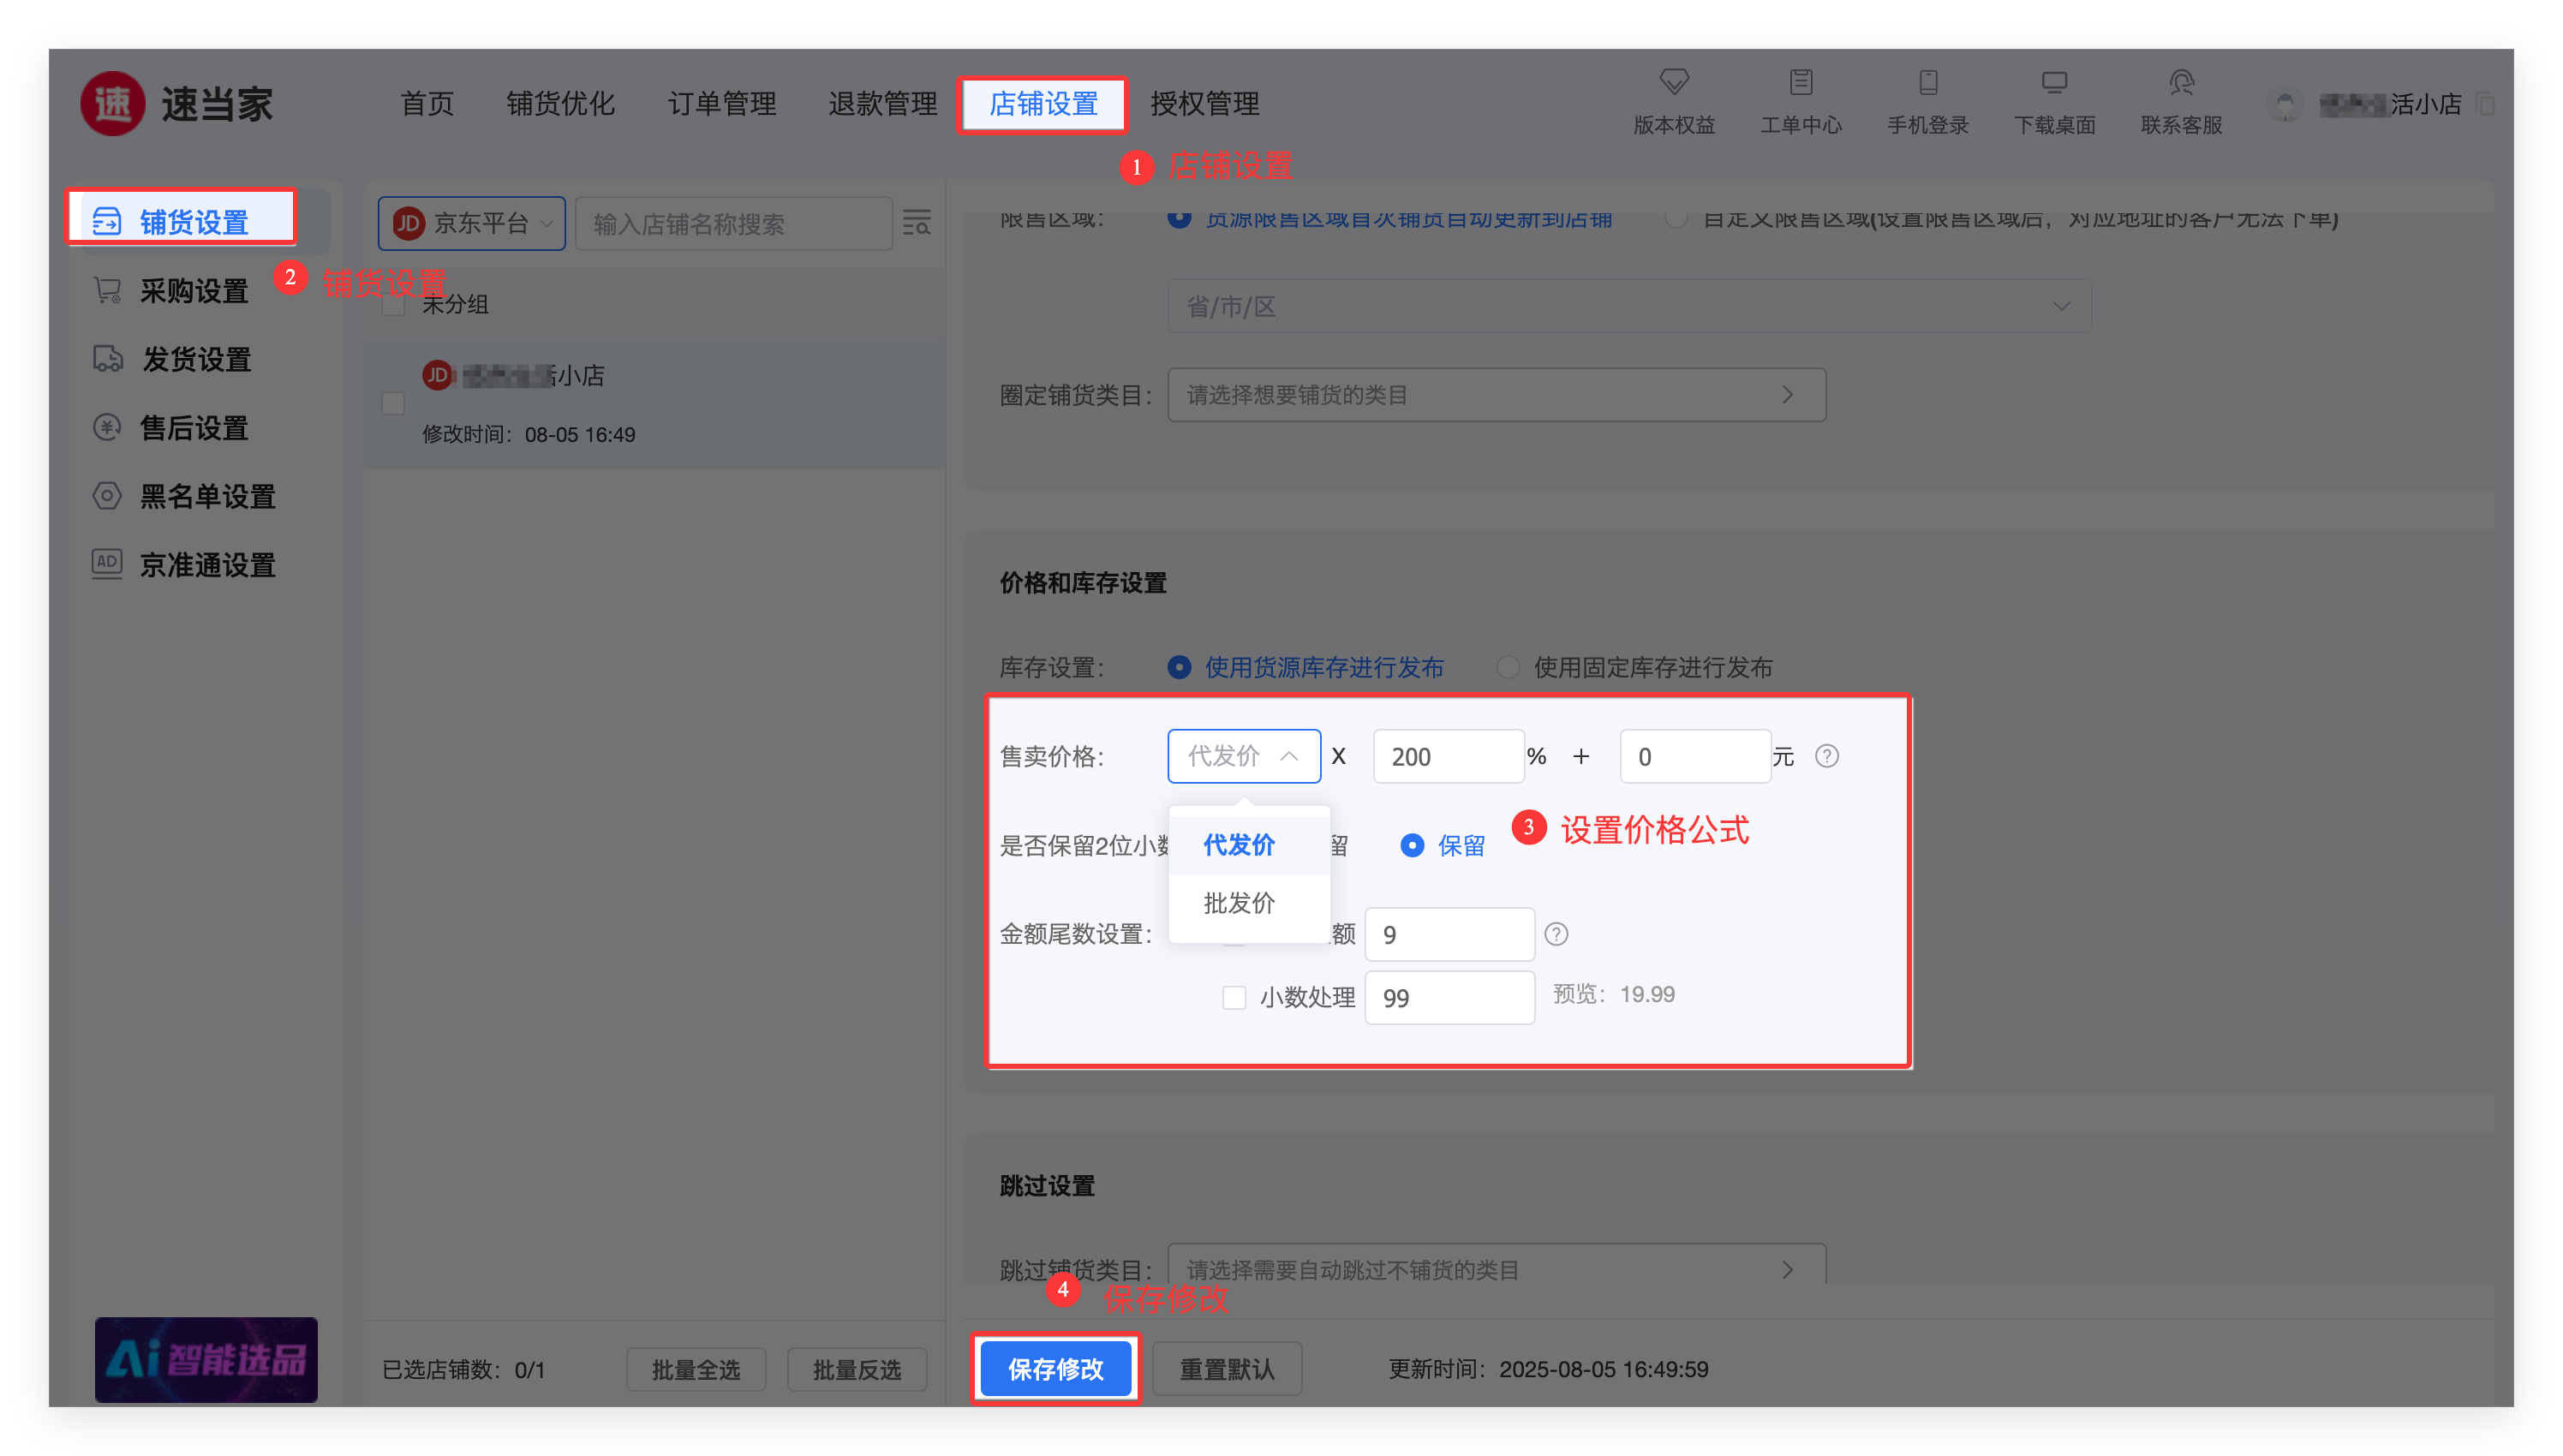Viewport: 2563px width, 1456px height.
Task: Choose 批发价 from the price dropdown
Action: tap(1239, 903)
